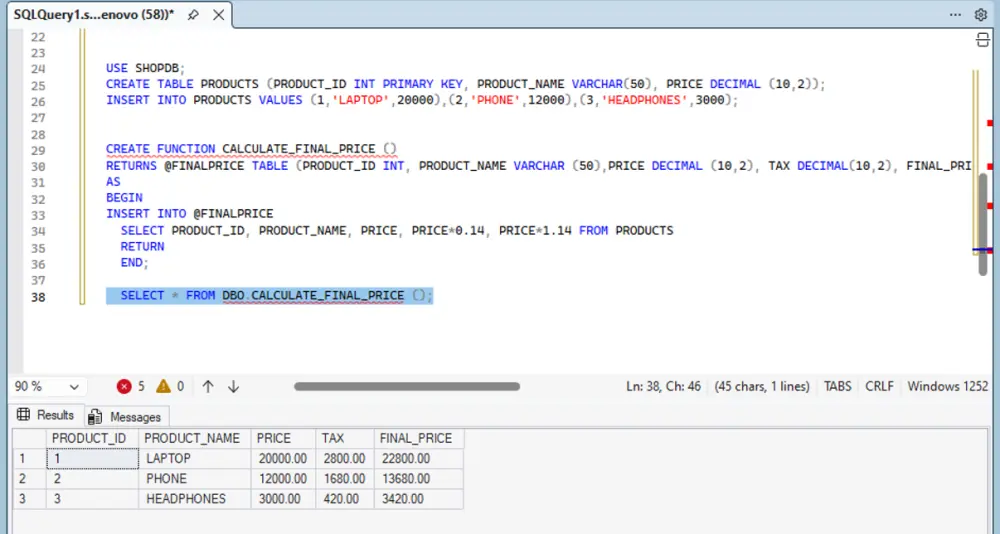Click the PRODUCT_NAME column header
The height and width of the screenshot is (534, 1000).
coord(195,438)
